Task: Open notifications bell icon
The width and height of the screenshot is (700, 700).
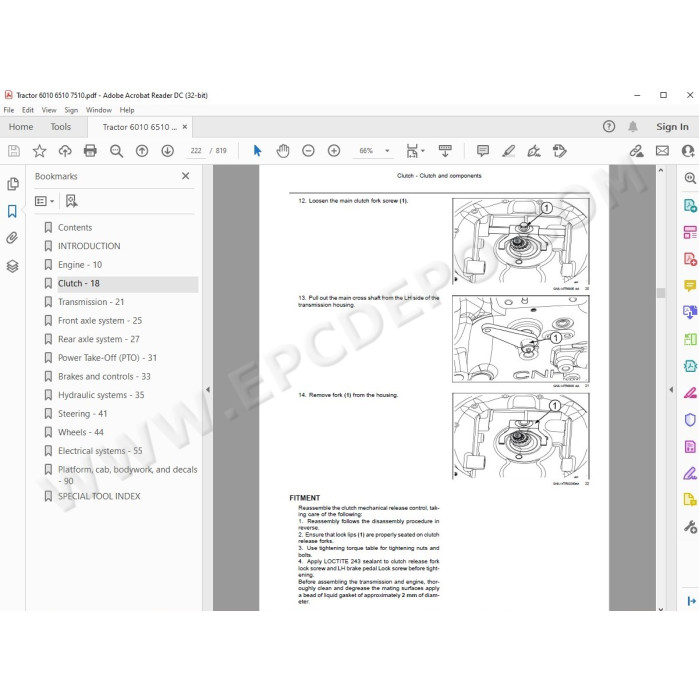Action: click(x=633, y=127)
